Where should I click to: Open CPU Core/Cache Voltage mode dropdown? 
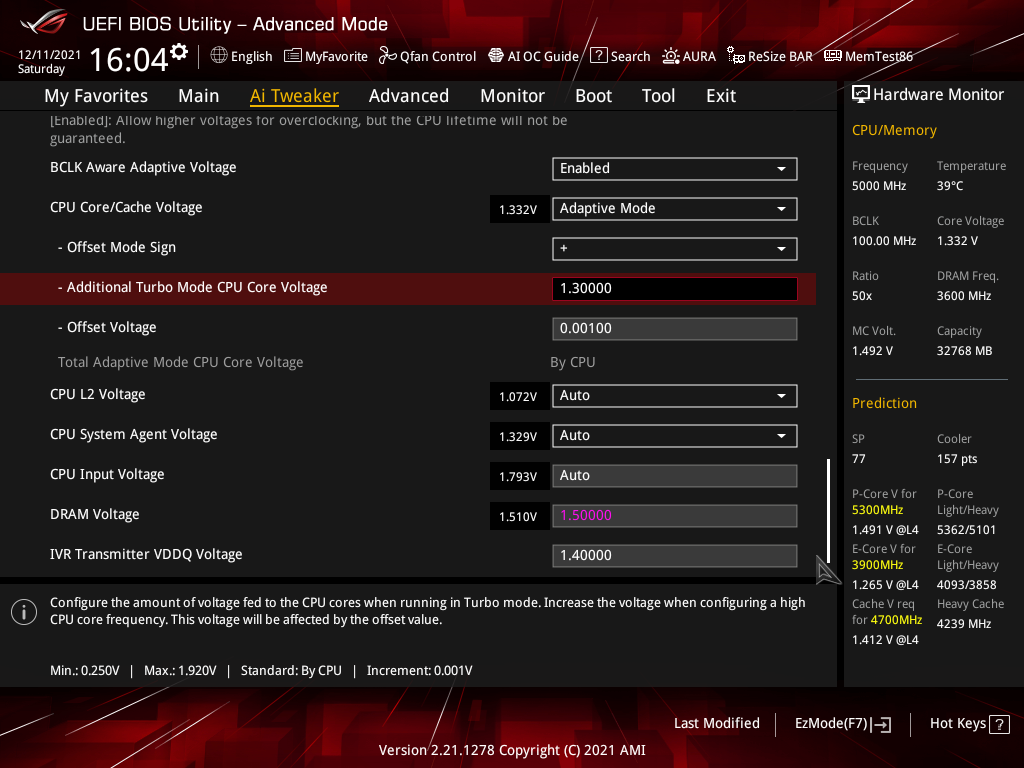[675, 209]
